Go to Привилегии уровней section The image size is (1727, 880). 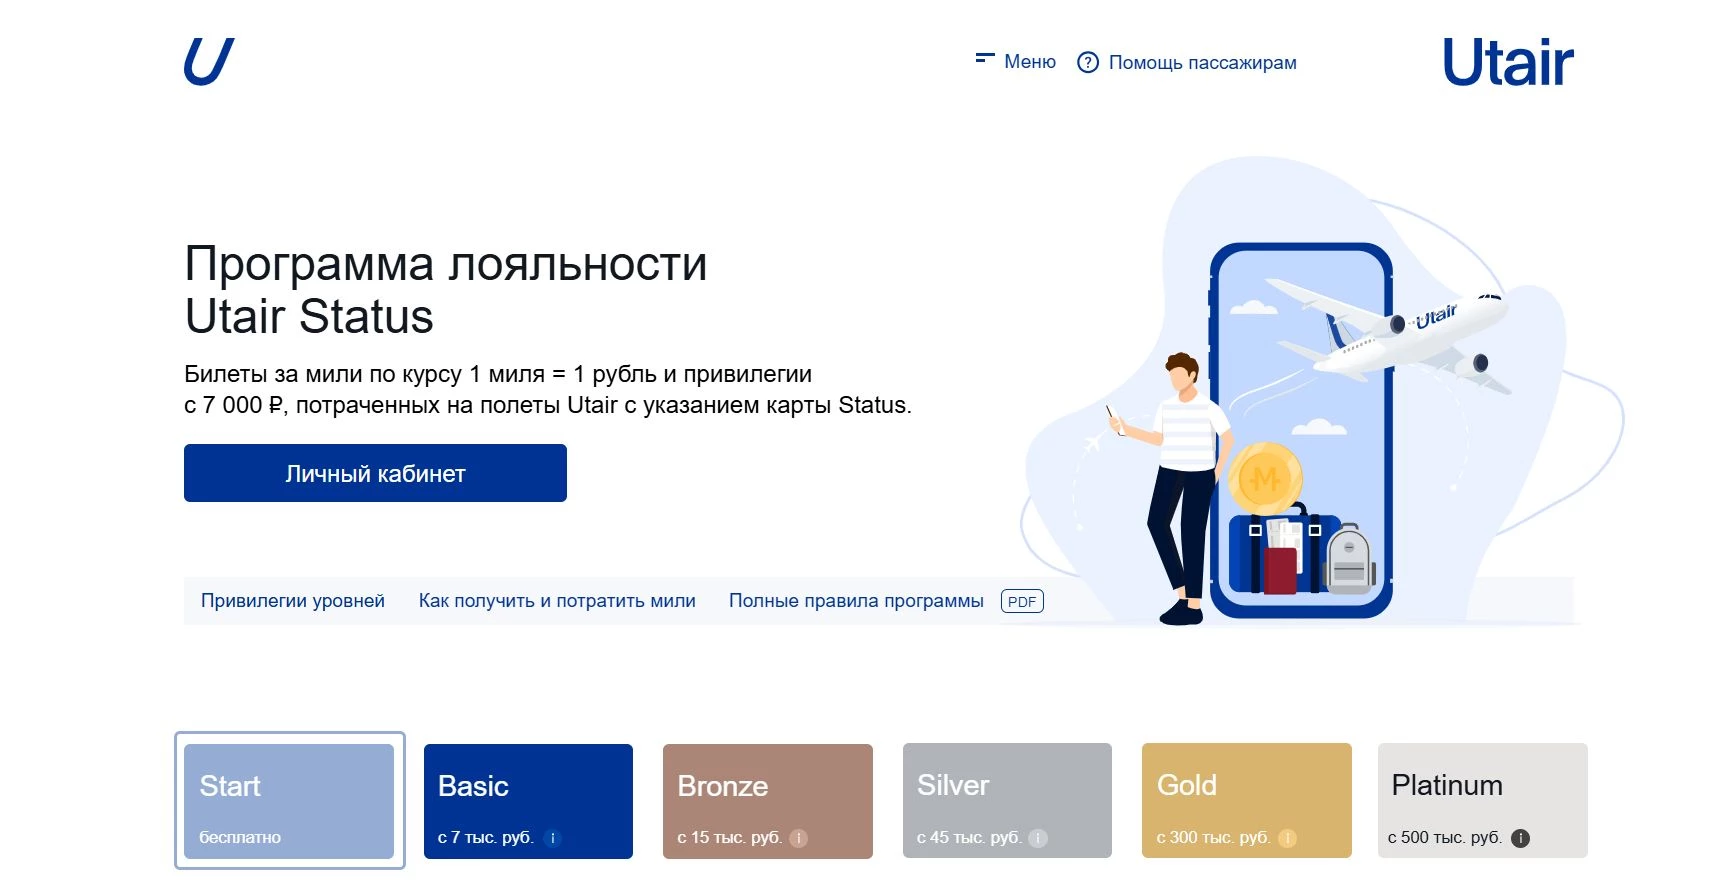293,601
